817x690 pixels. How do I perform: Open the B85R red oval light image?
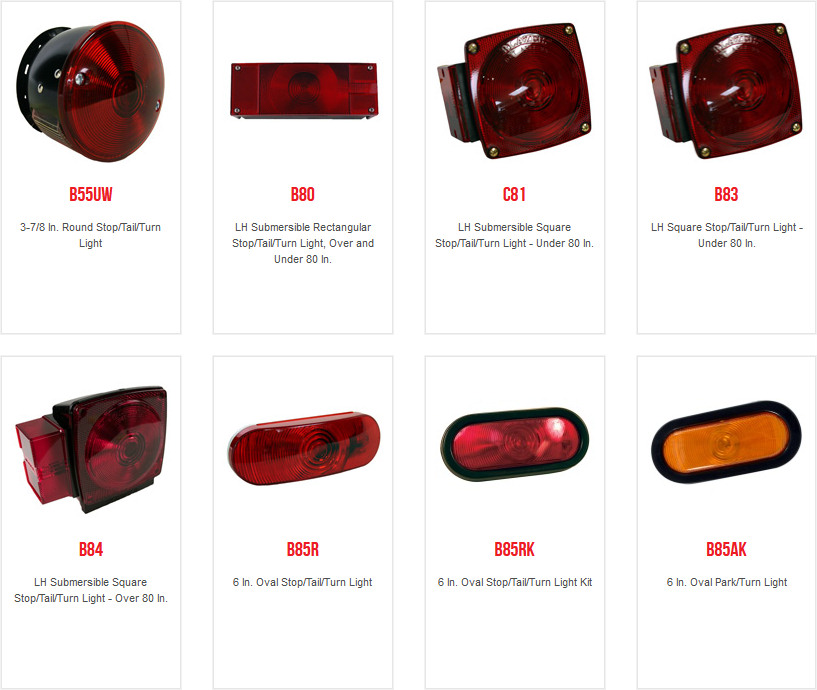[x=304, y=448]
